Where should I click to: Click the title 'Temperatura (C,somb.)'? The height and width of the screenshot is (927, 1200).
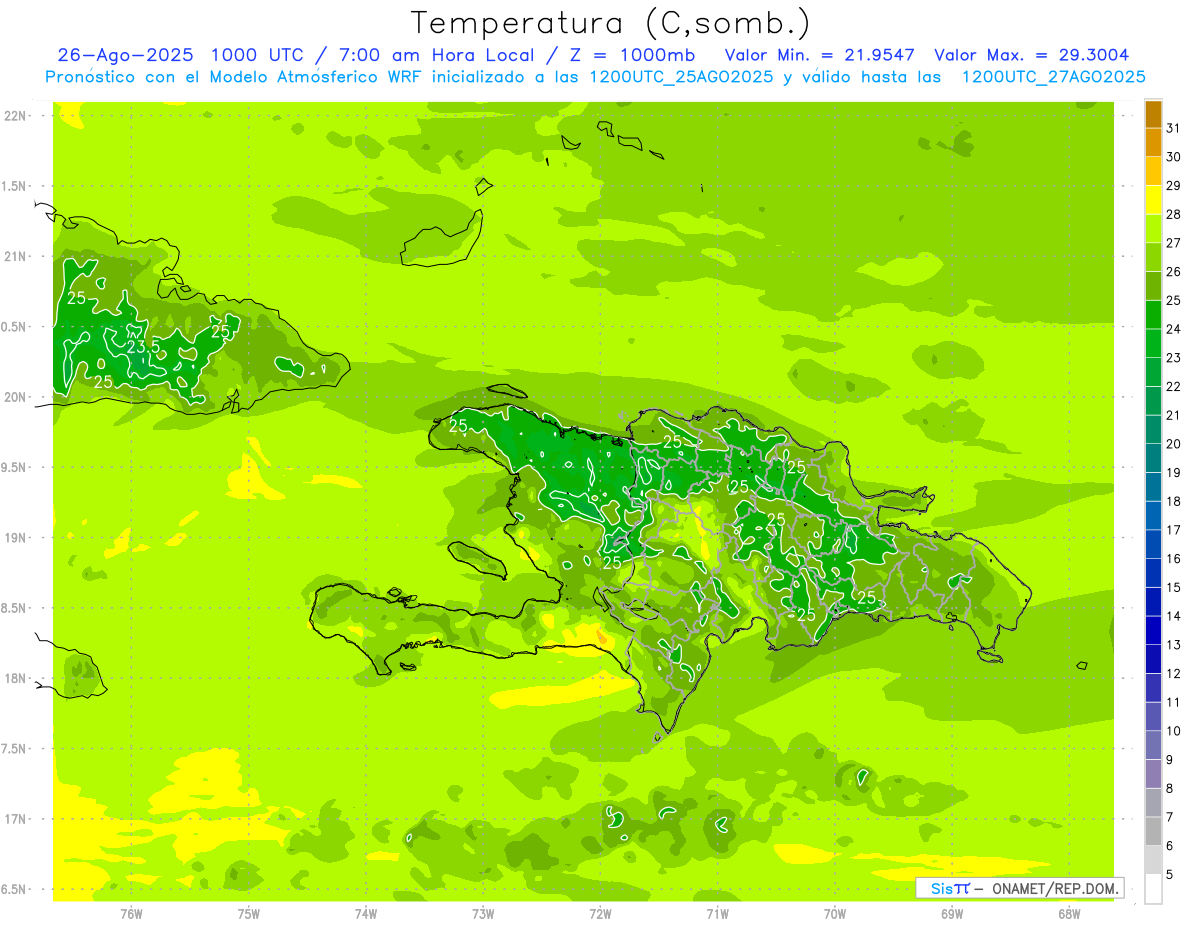pos(611,23)
